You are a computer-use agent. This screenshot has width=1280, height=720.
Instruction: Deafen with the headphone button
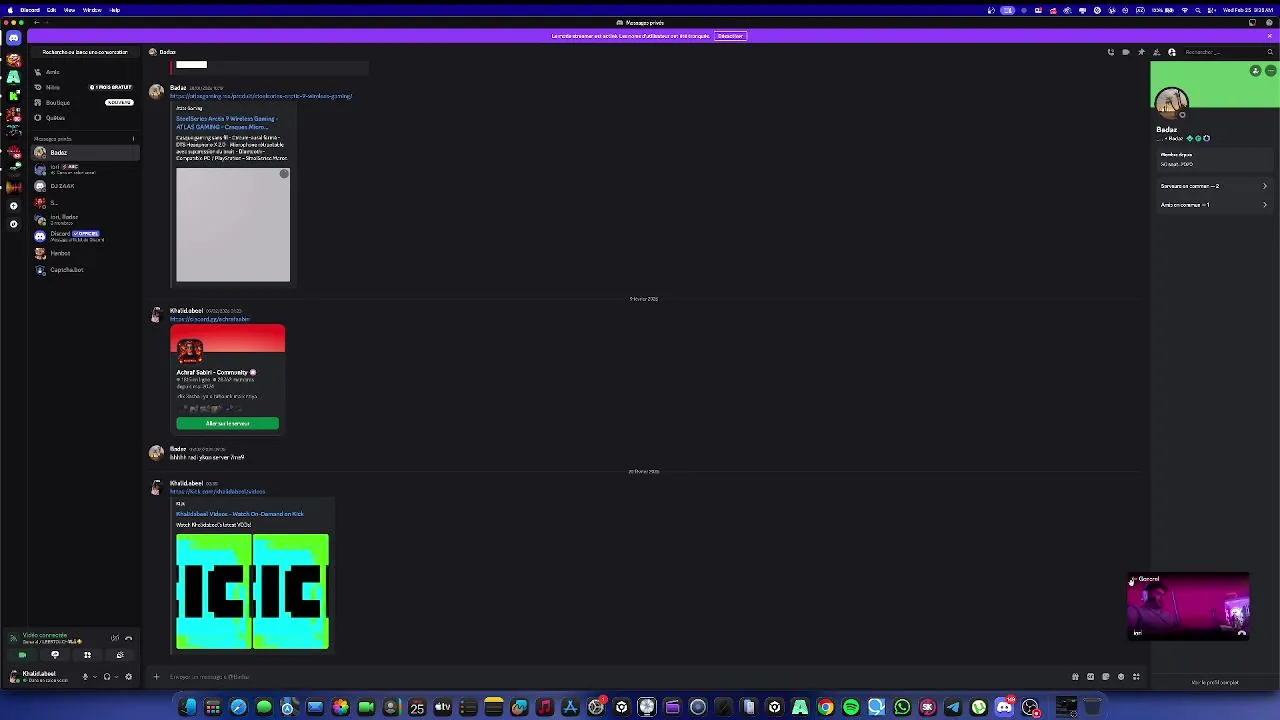107,677
